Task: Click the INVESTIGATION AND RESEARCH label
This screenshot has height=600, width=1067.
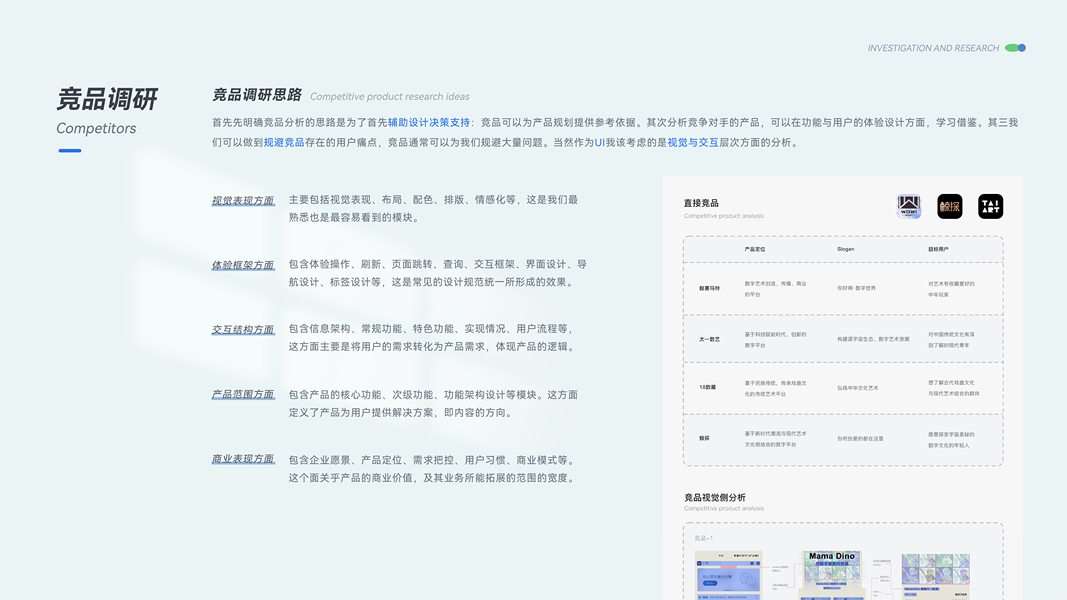Action: pos(933,48)
